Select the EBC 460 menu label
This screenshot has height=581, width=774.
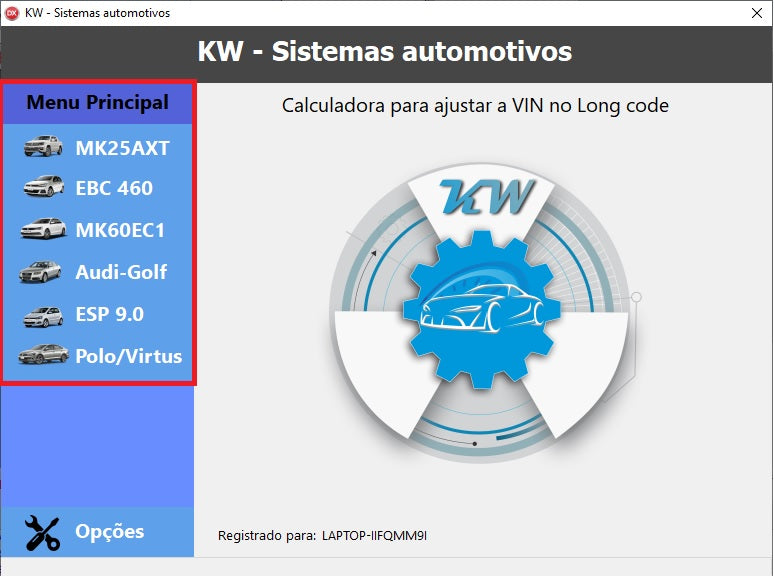[x=114, y=188]
